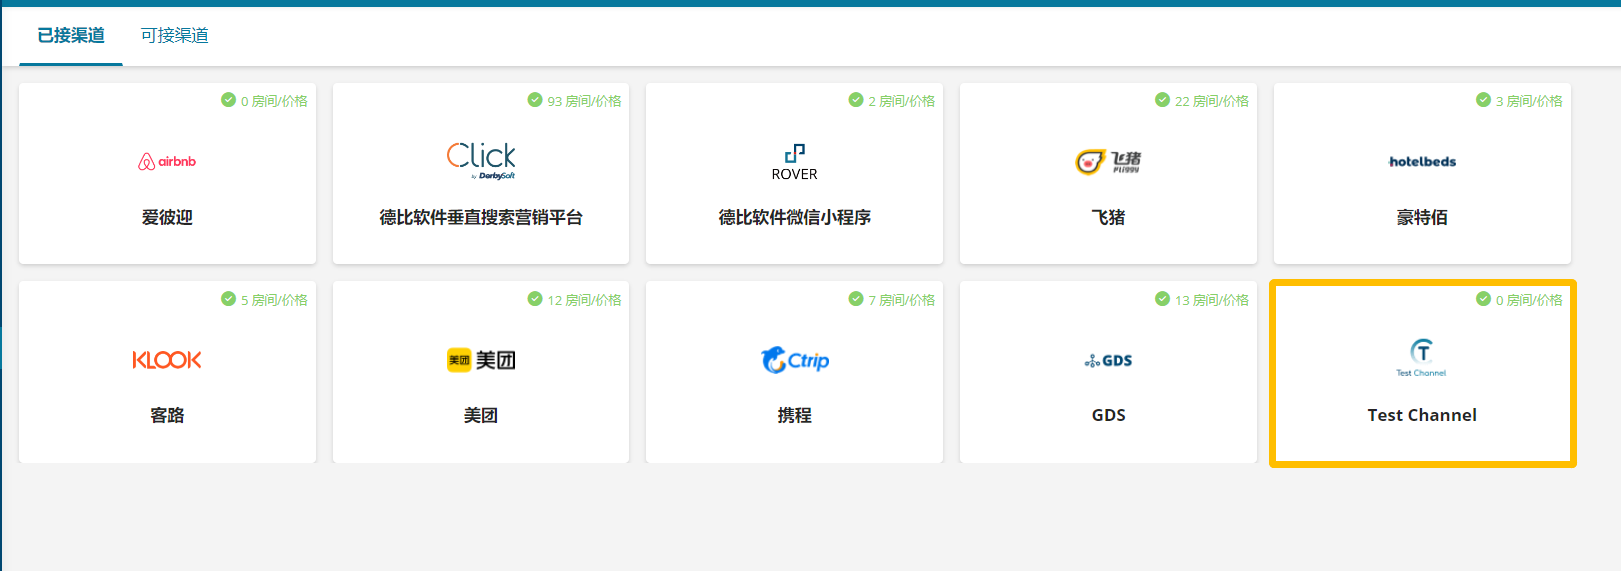This screenshot has height=571, width=1621.
Task: Open the 携程 channel name
Action: 795,415
